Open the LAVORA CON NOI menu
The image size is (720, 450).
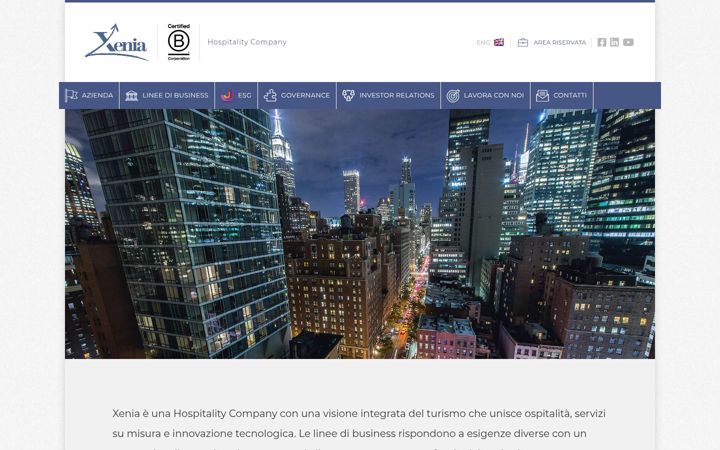494,96
